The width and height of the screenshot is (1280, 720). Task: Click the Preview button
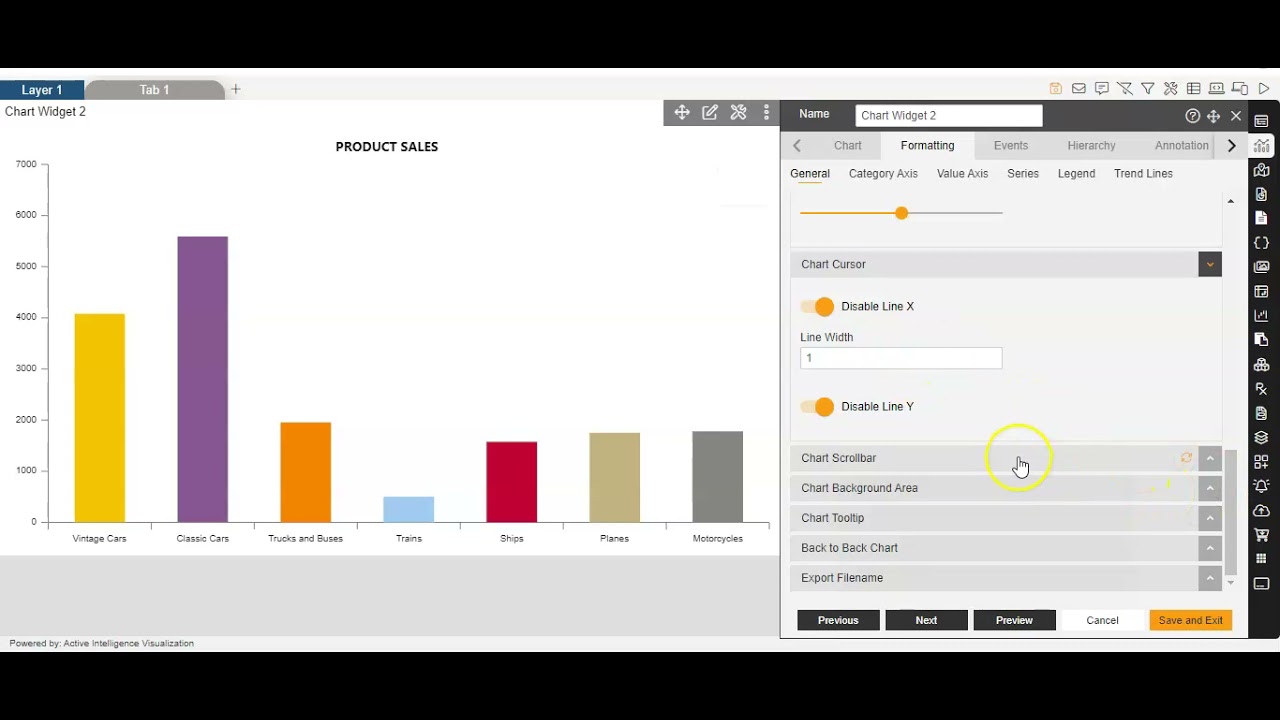(x=1014, y=621)
